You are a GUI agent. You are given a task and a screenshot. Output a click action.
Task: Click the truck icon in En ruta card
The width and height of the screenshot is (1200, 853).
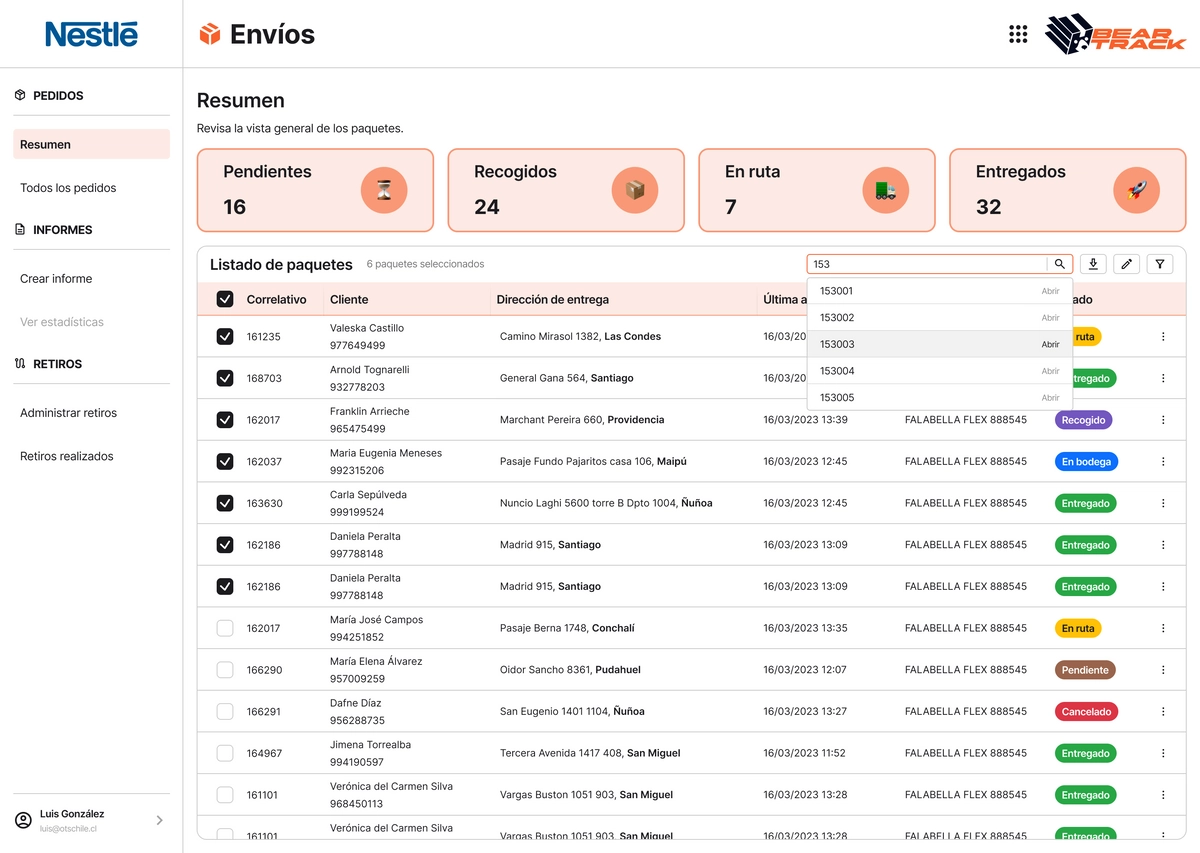(x=885, y=190)
